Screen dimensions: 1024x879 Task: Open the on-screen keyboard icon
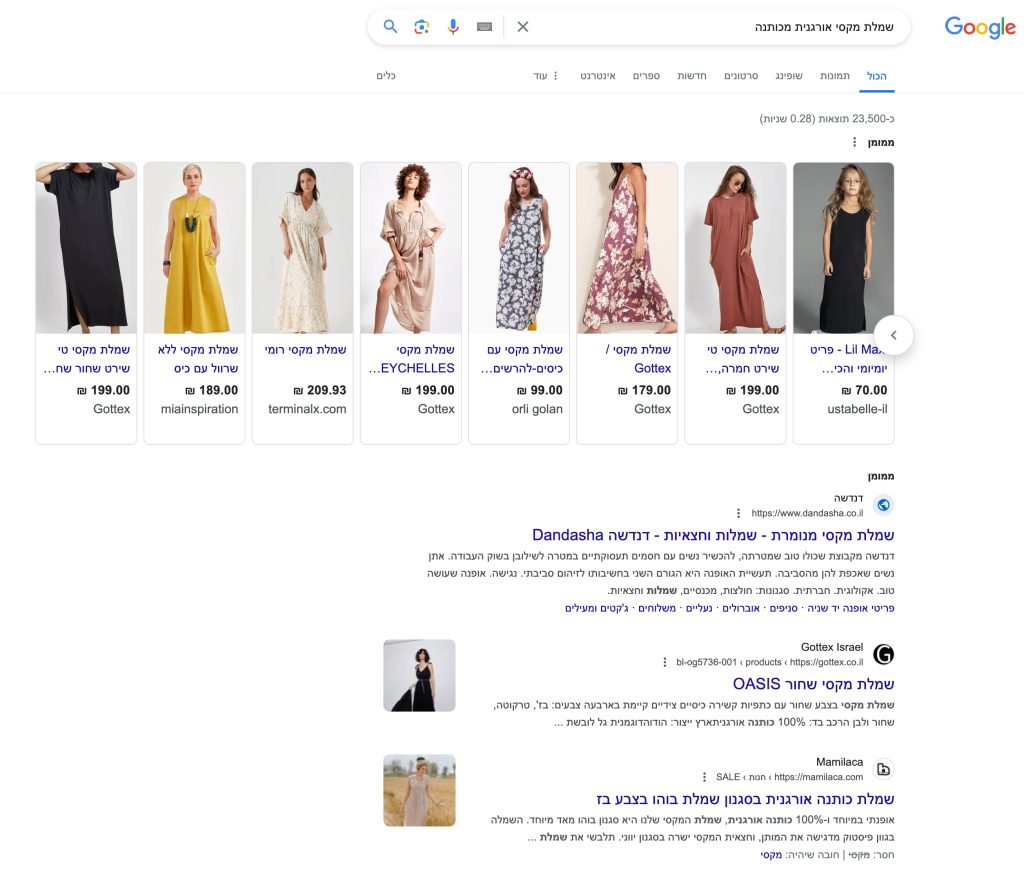(484, 27)
